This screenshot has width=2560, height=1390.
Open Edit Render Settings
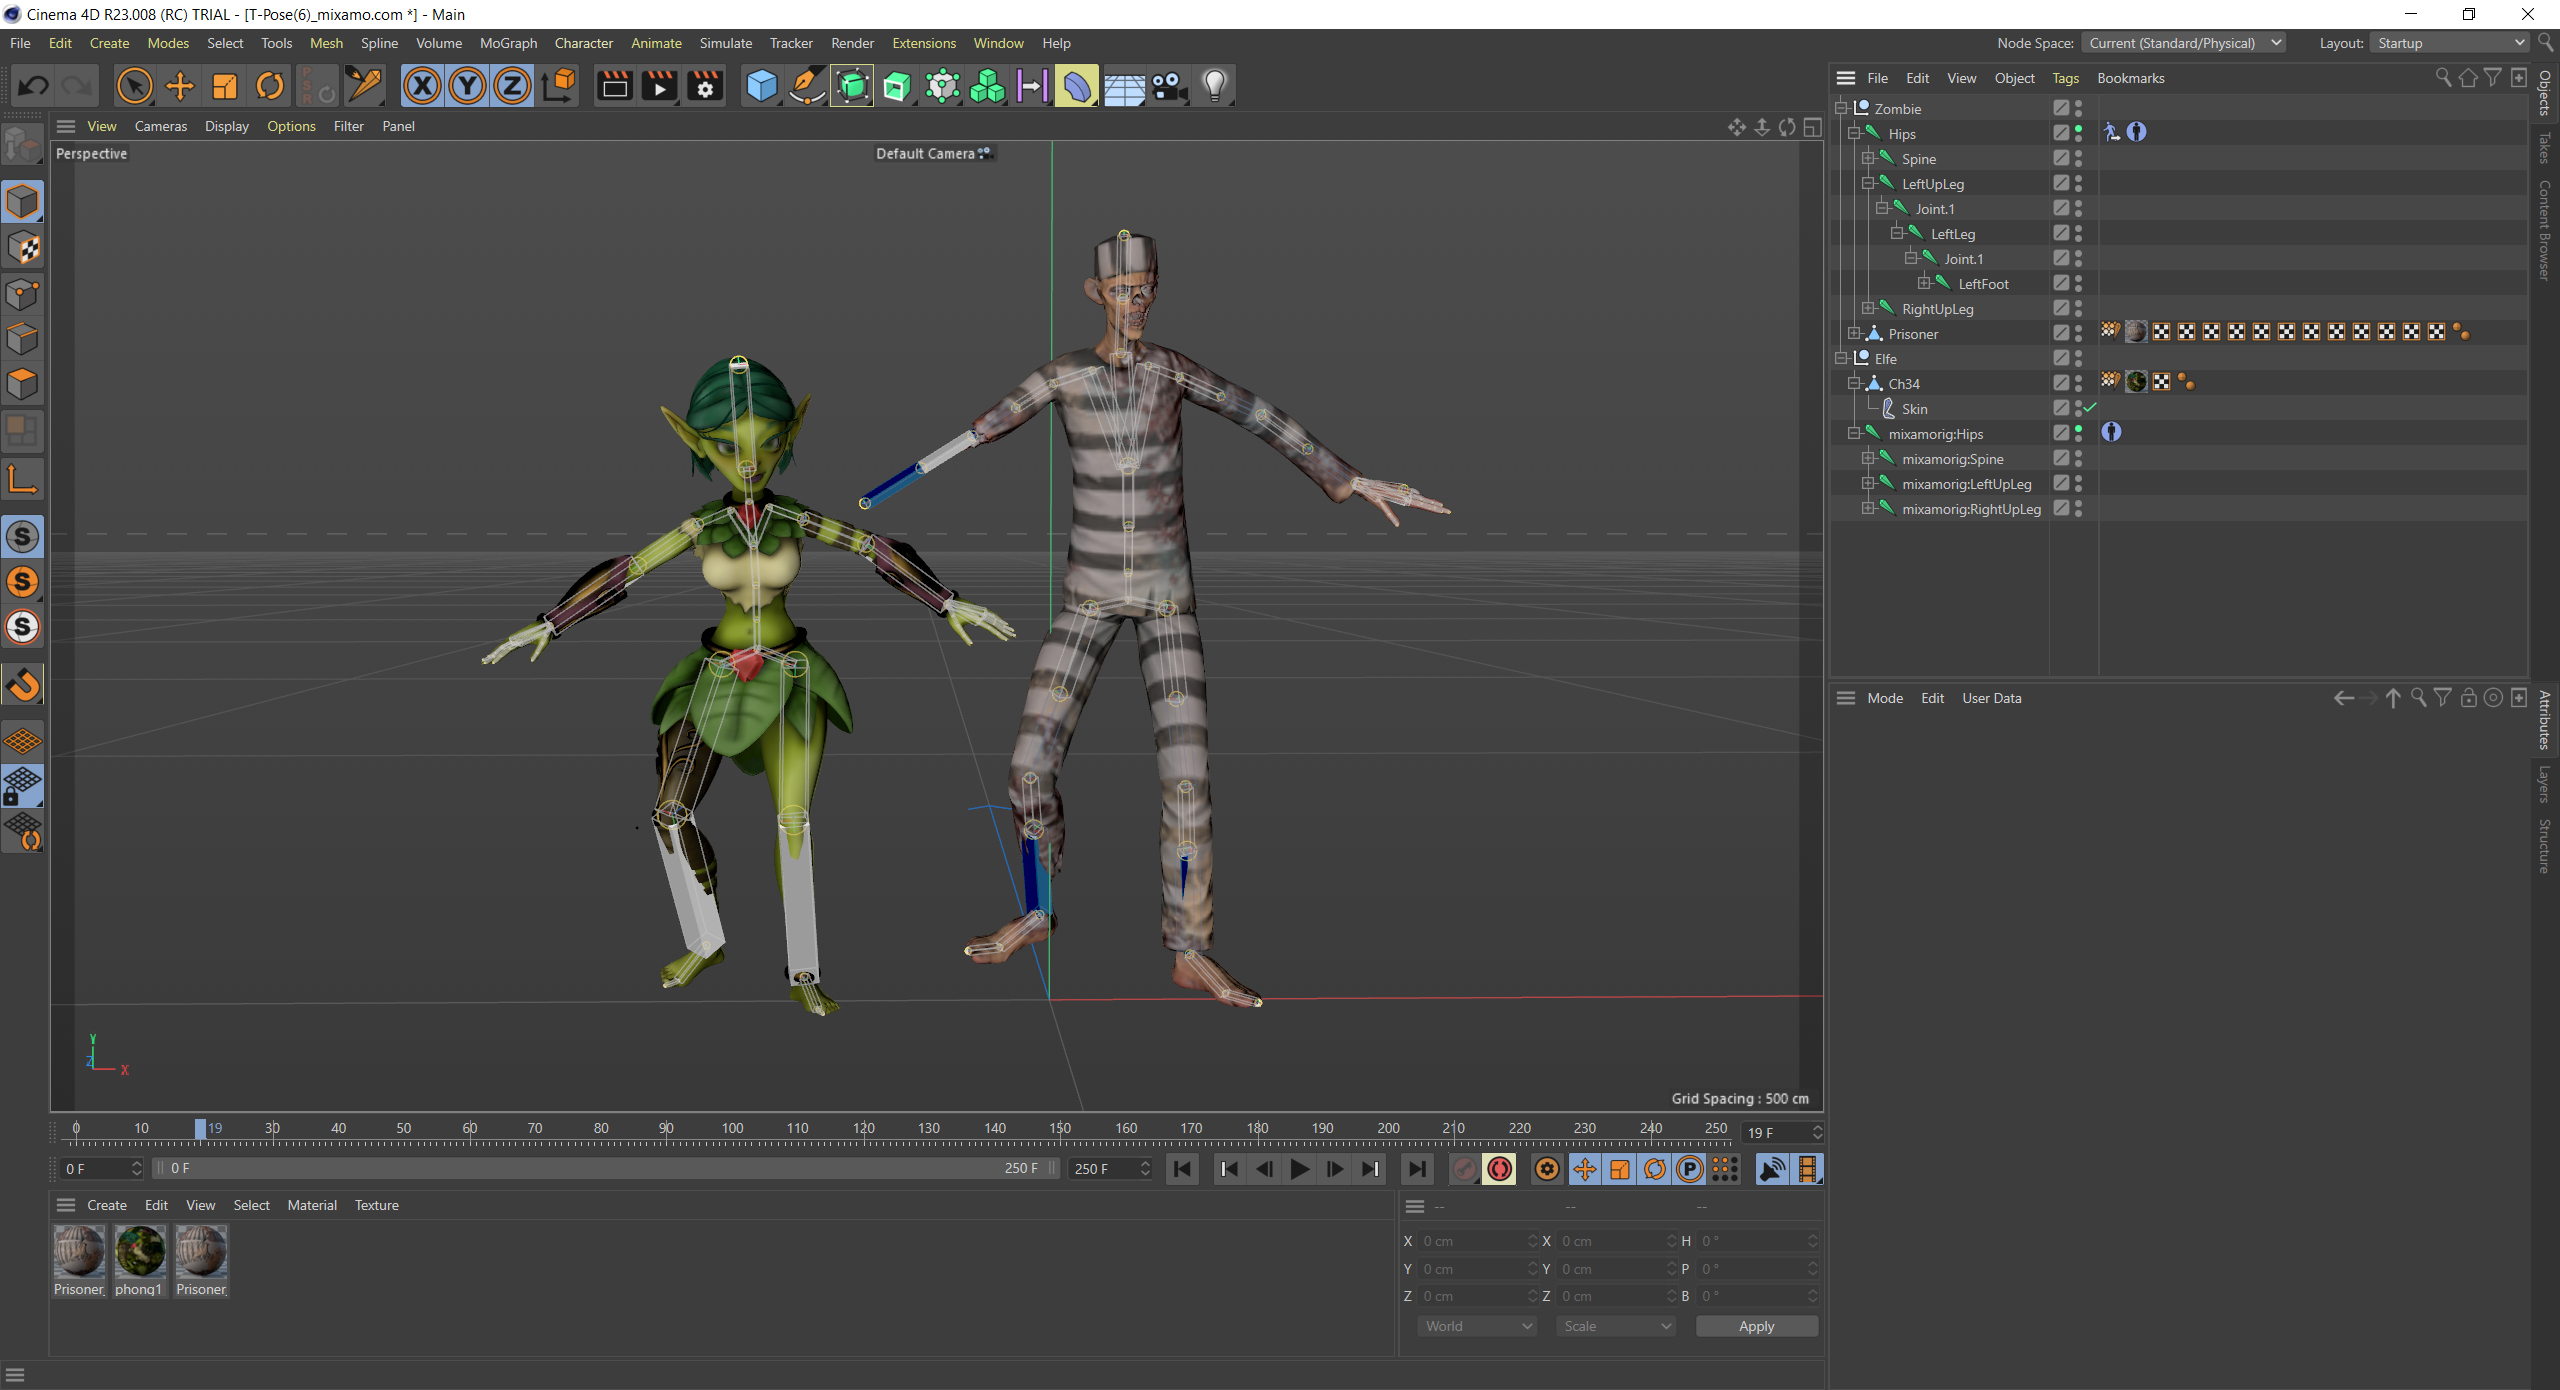coord(705,86)
